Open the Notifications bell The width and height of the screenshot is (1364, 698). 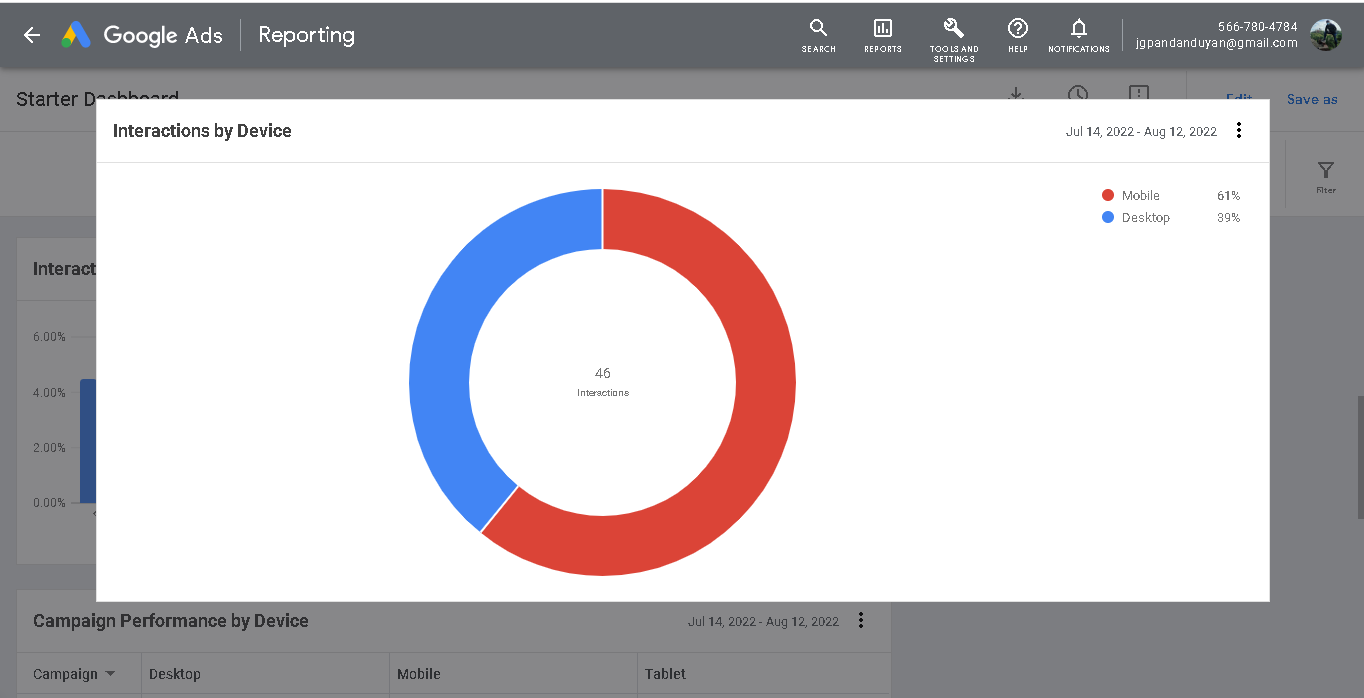(1079, 35)
